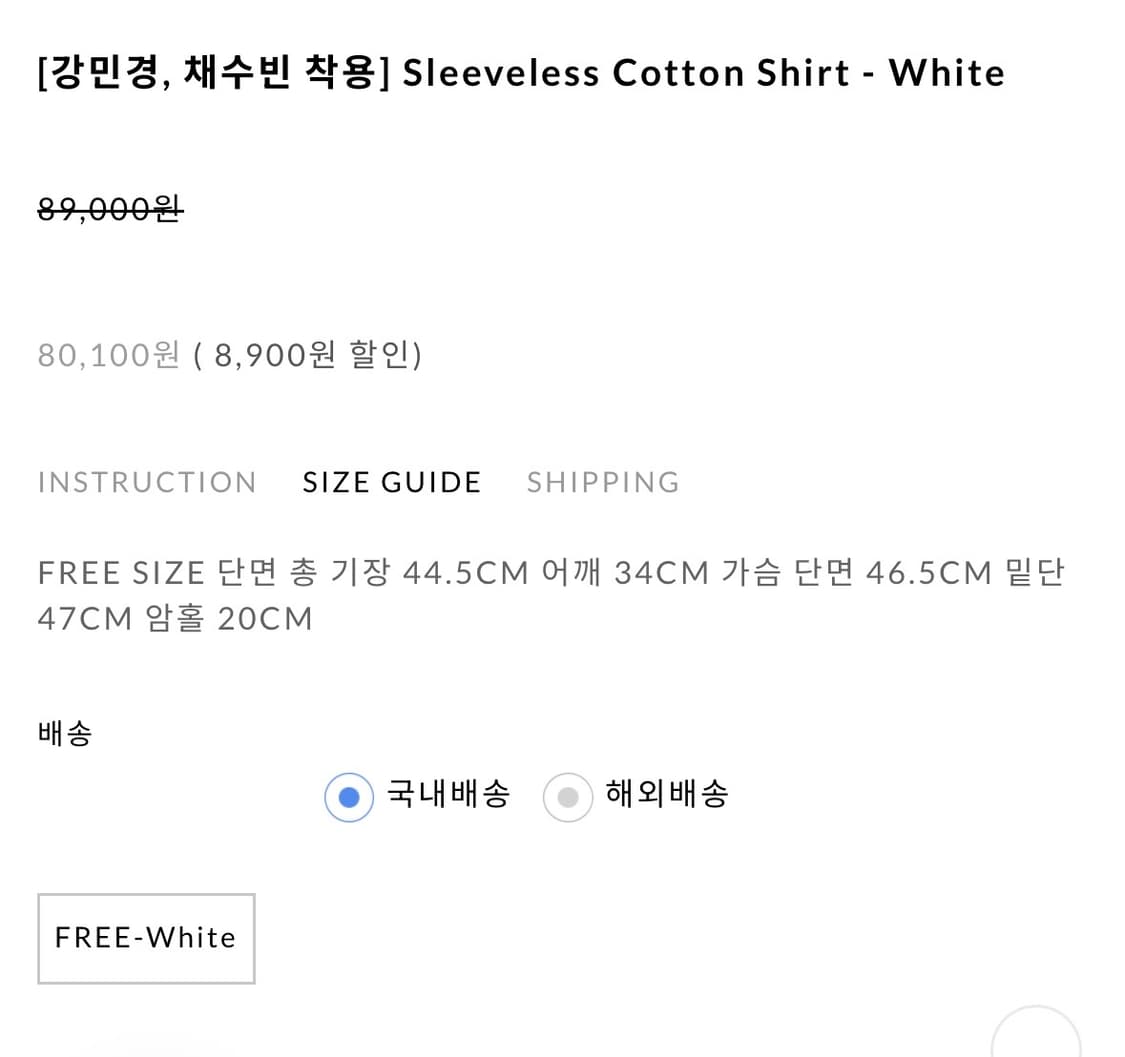Screen dimensions: 1125x1057
Task: Click the 해외배송 text label
Action: [x=667, y=794]
